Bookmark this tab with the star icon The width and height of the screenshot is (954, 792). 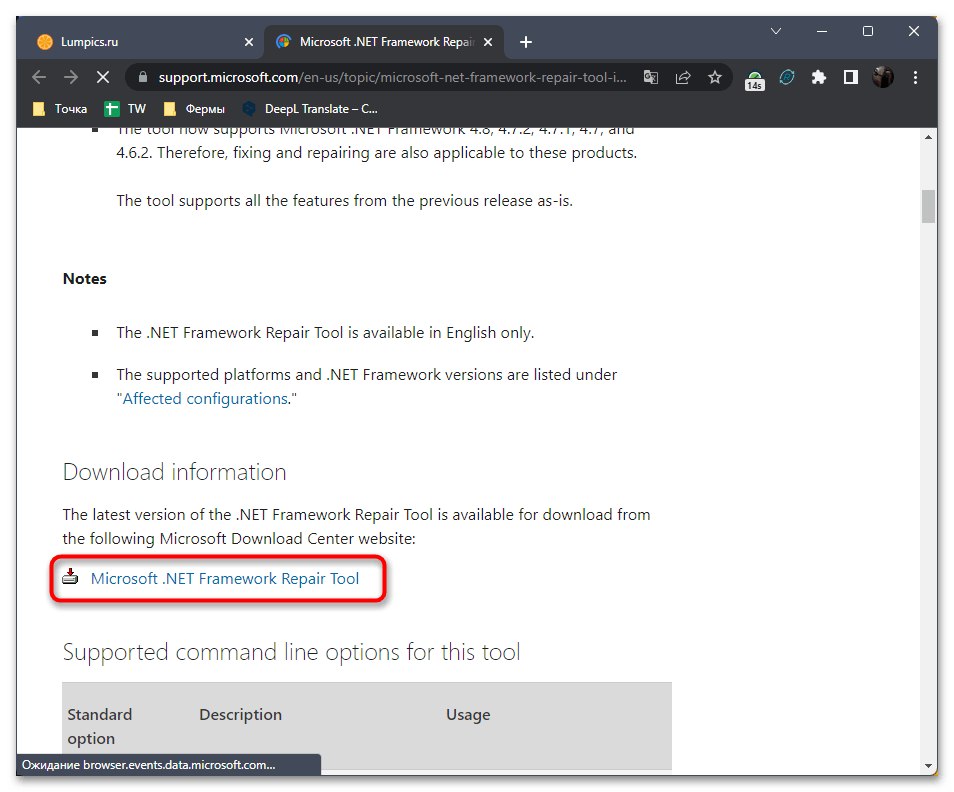(x=715, y=77)
